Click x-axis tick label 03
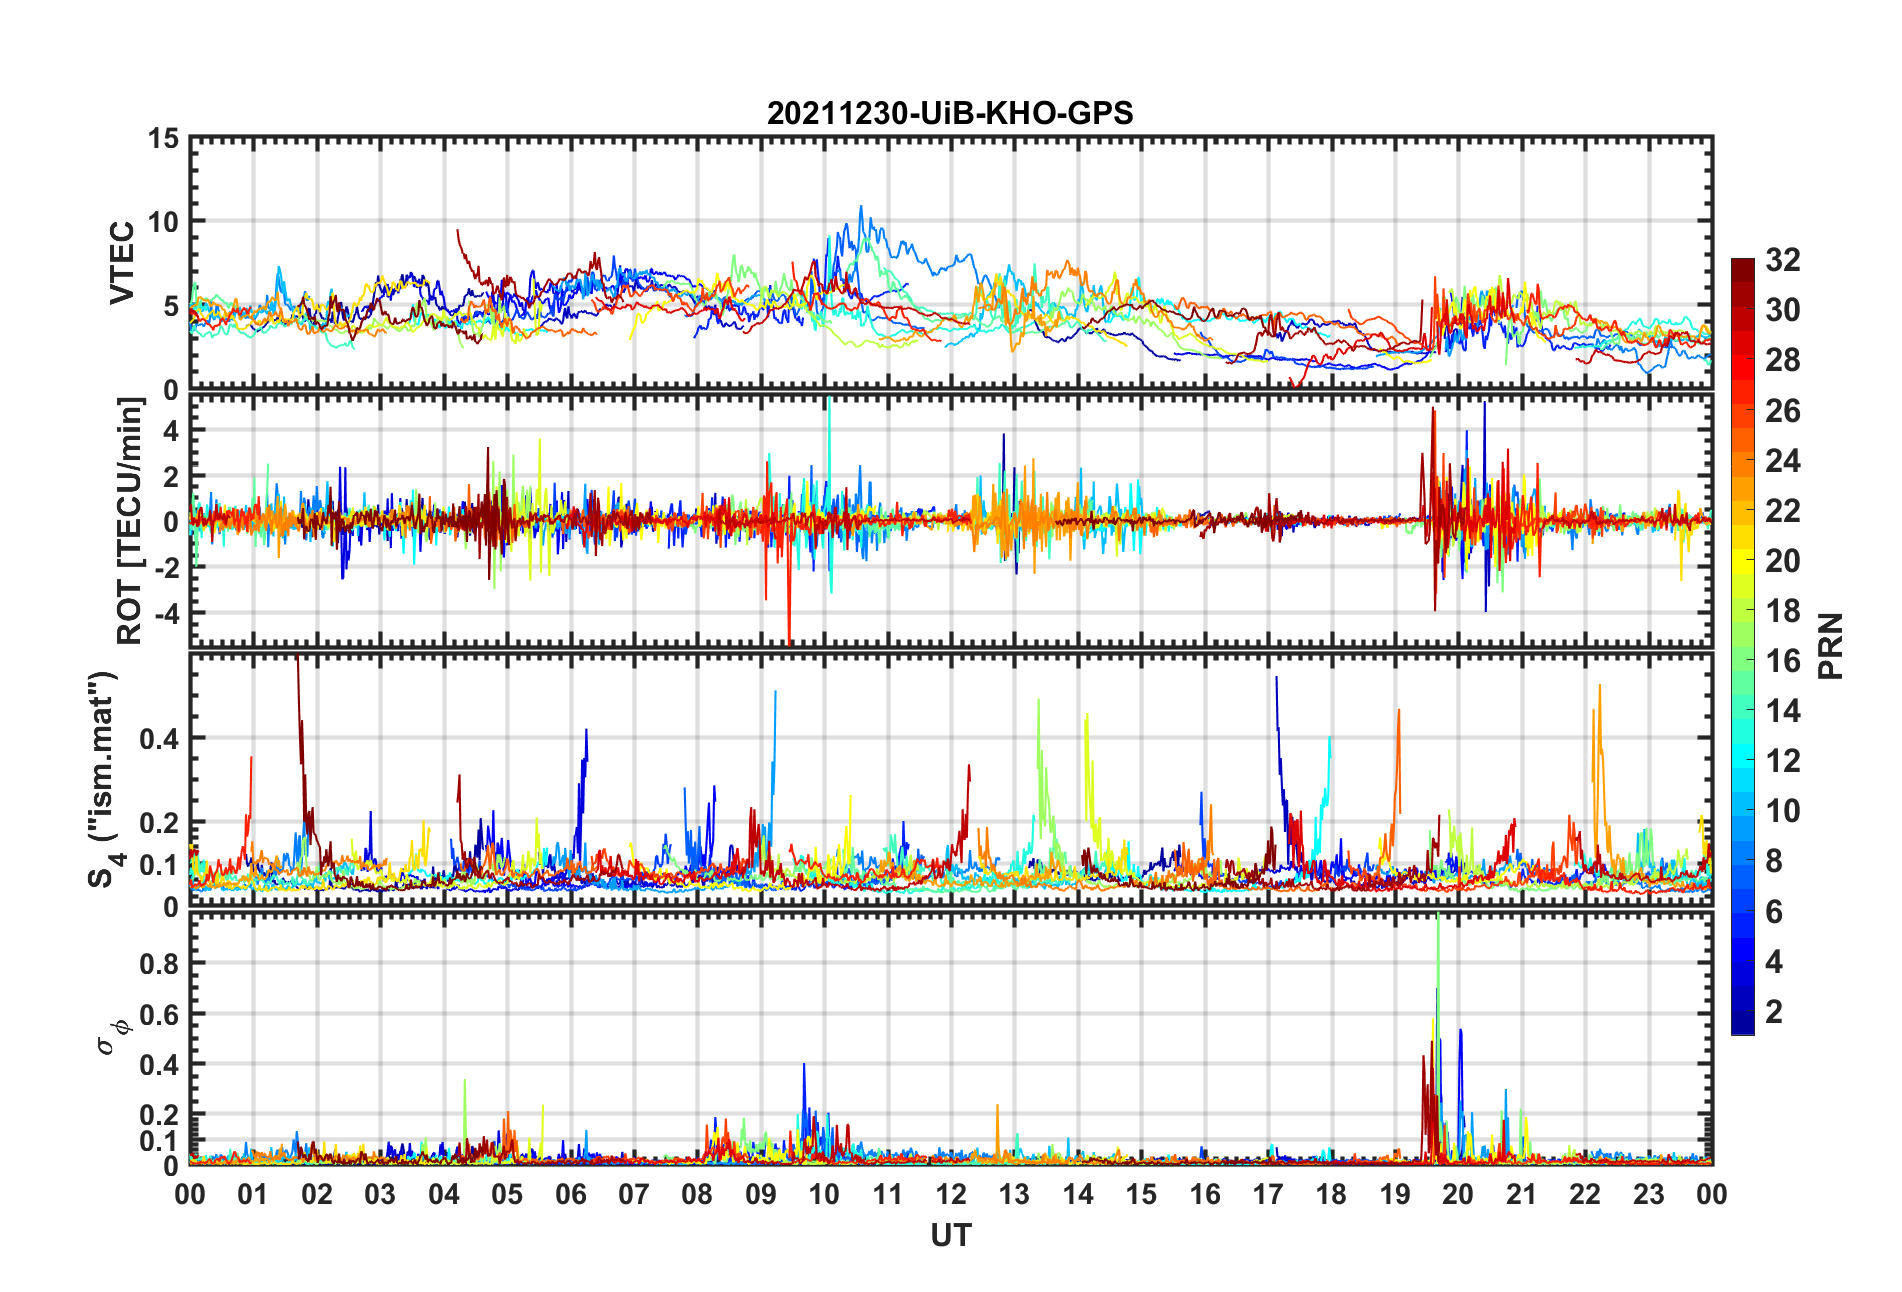Image resolution: width=1902 pixels, height=1292 pixels. (380, 1194)
